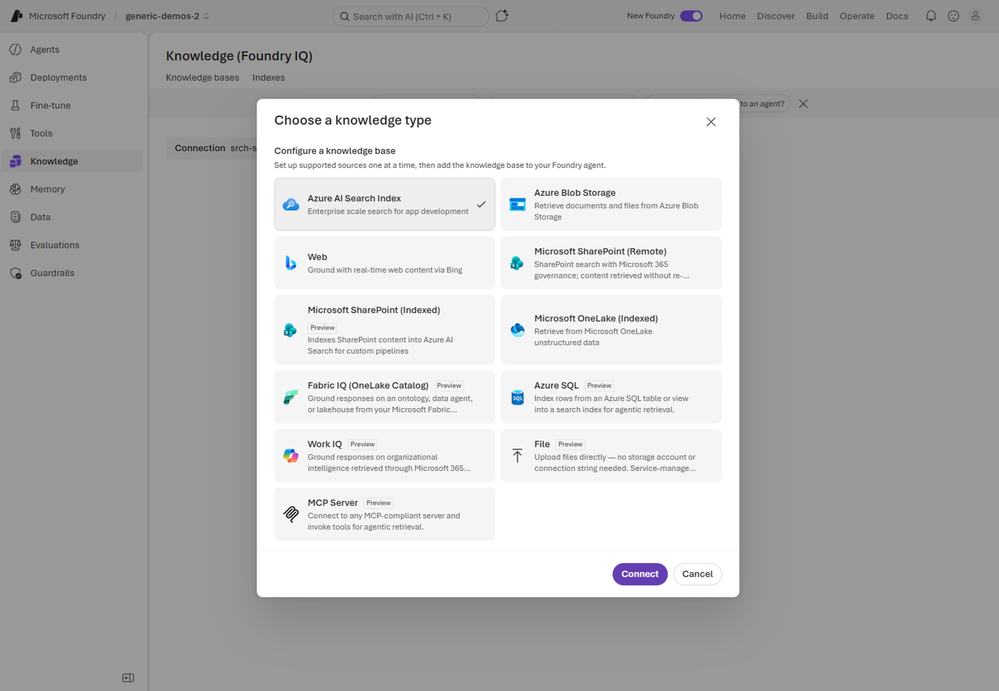The width and height of the screenshot is (999, 691).
Task: Open the Build nav item
Action: coord(817,16)
